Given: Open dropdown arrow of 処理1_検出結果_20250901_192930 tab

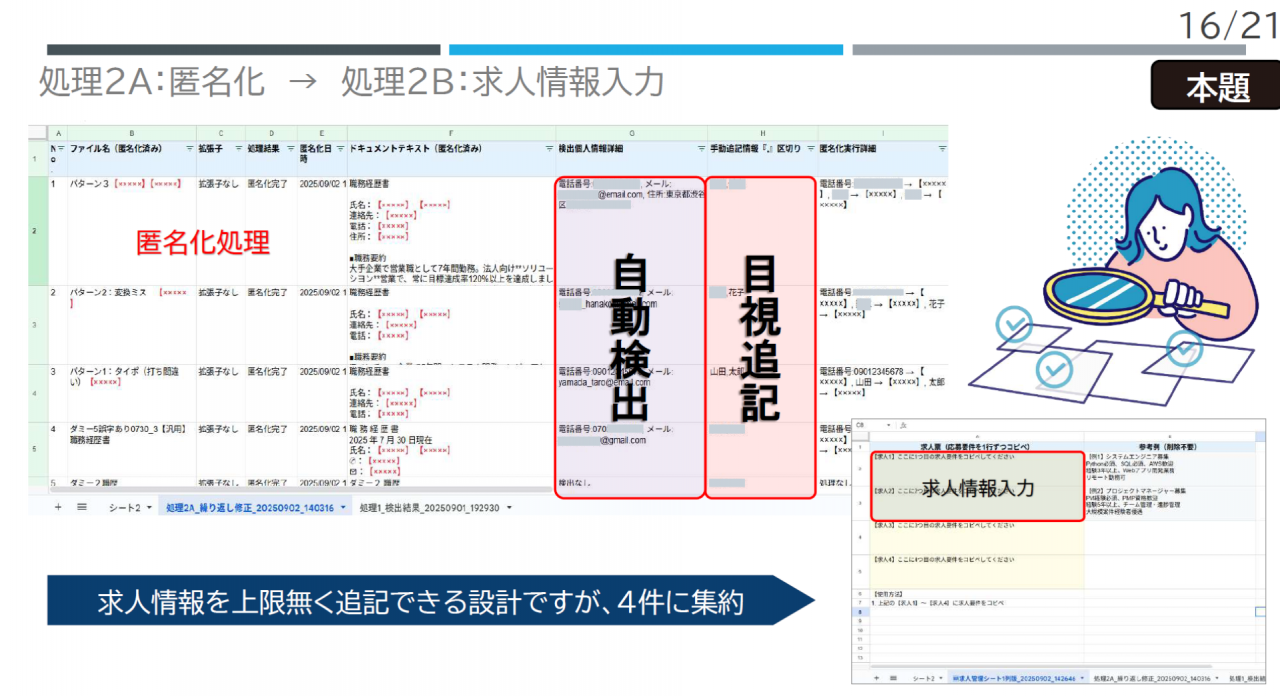Looking at the screenshot, I should tap(510, 508).
